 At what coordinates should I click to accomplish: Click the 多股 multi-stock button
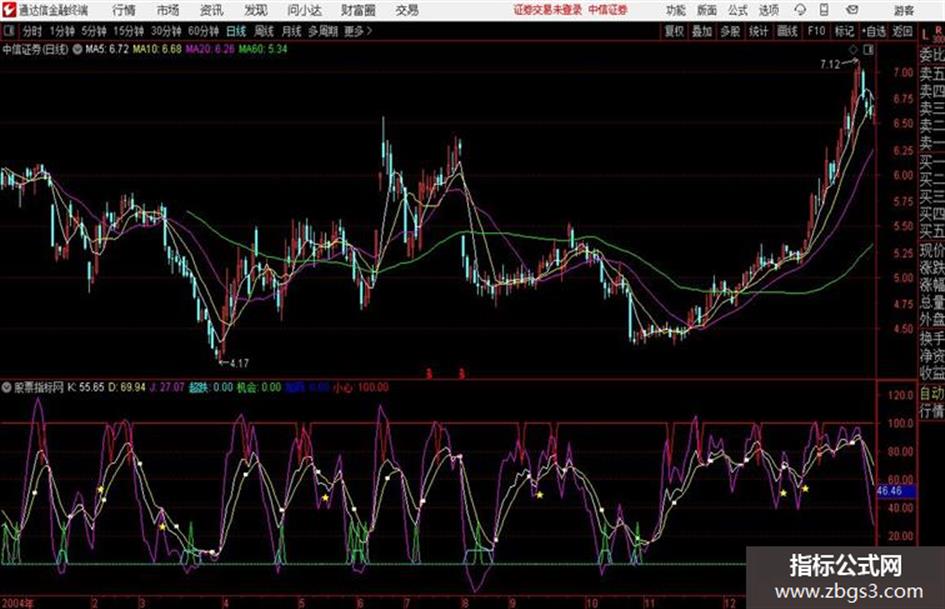click(730, 31)
